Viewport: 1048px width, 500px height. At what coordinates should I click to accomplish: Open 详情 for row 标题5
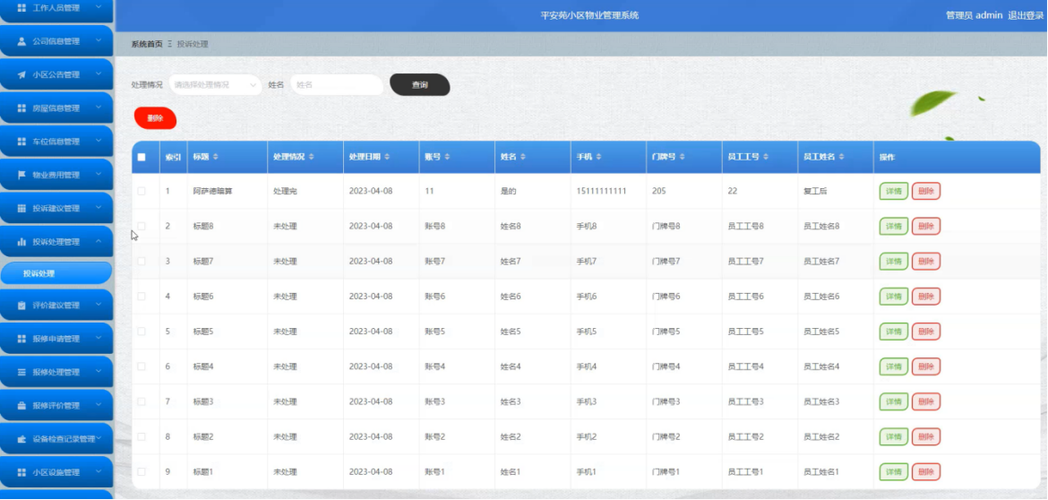(894, 332)
